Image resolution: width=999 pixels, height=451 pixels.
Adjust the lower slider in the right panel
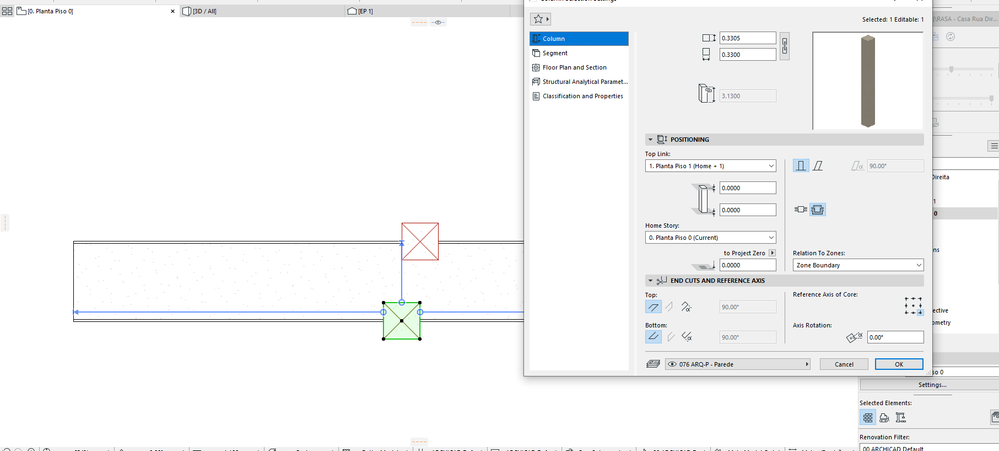click(991, 98)
